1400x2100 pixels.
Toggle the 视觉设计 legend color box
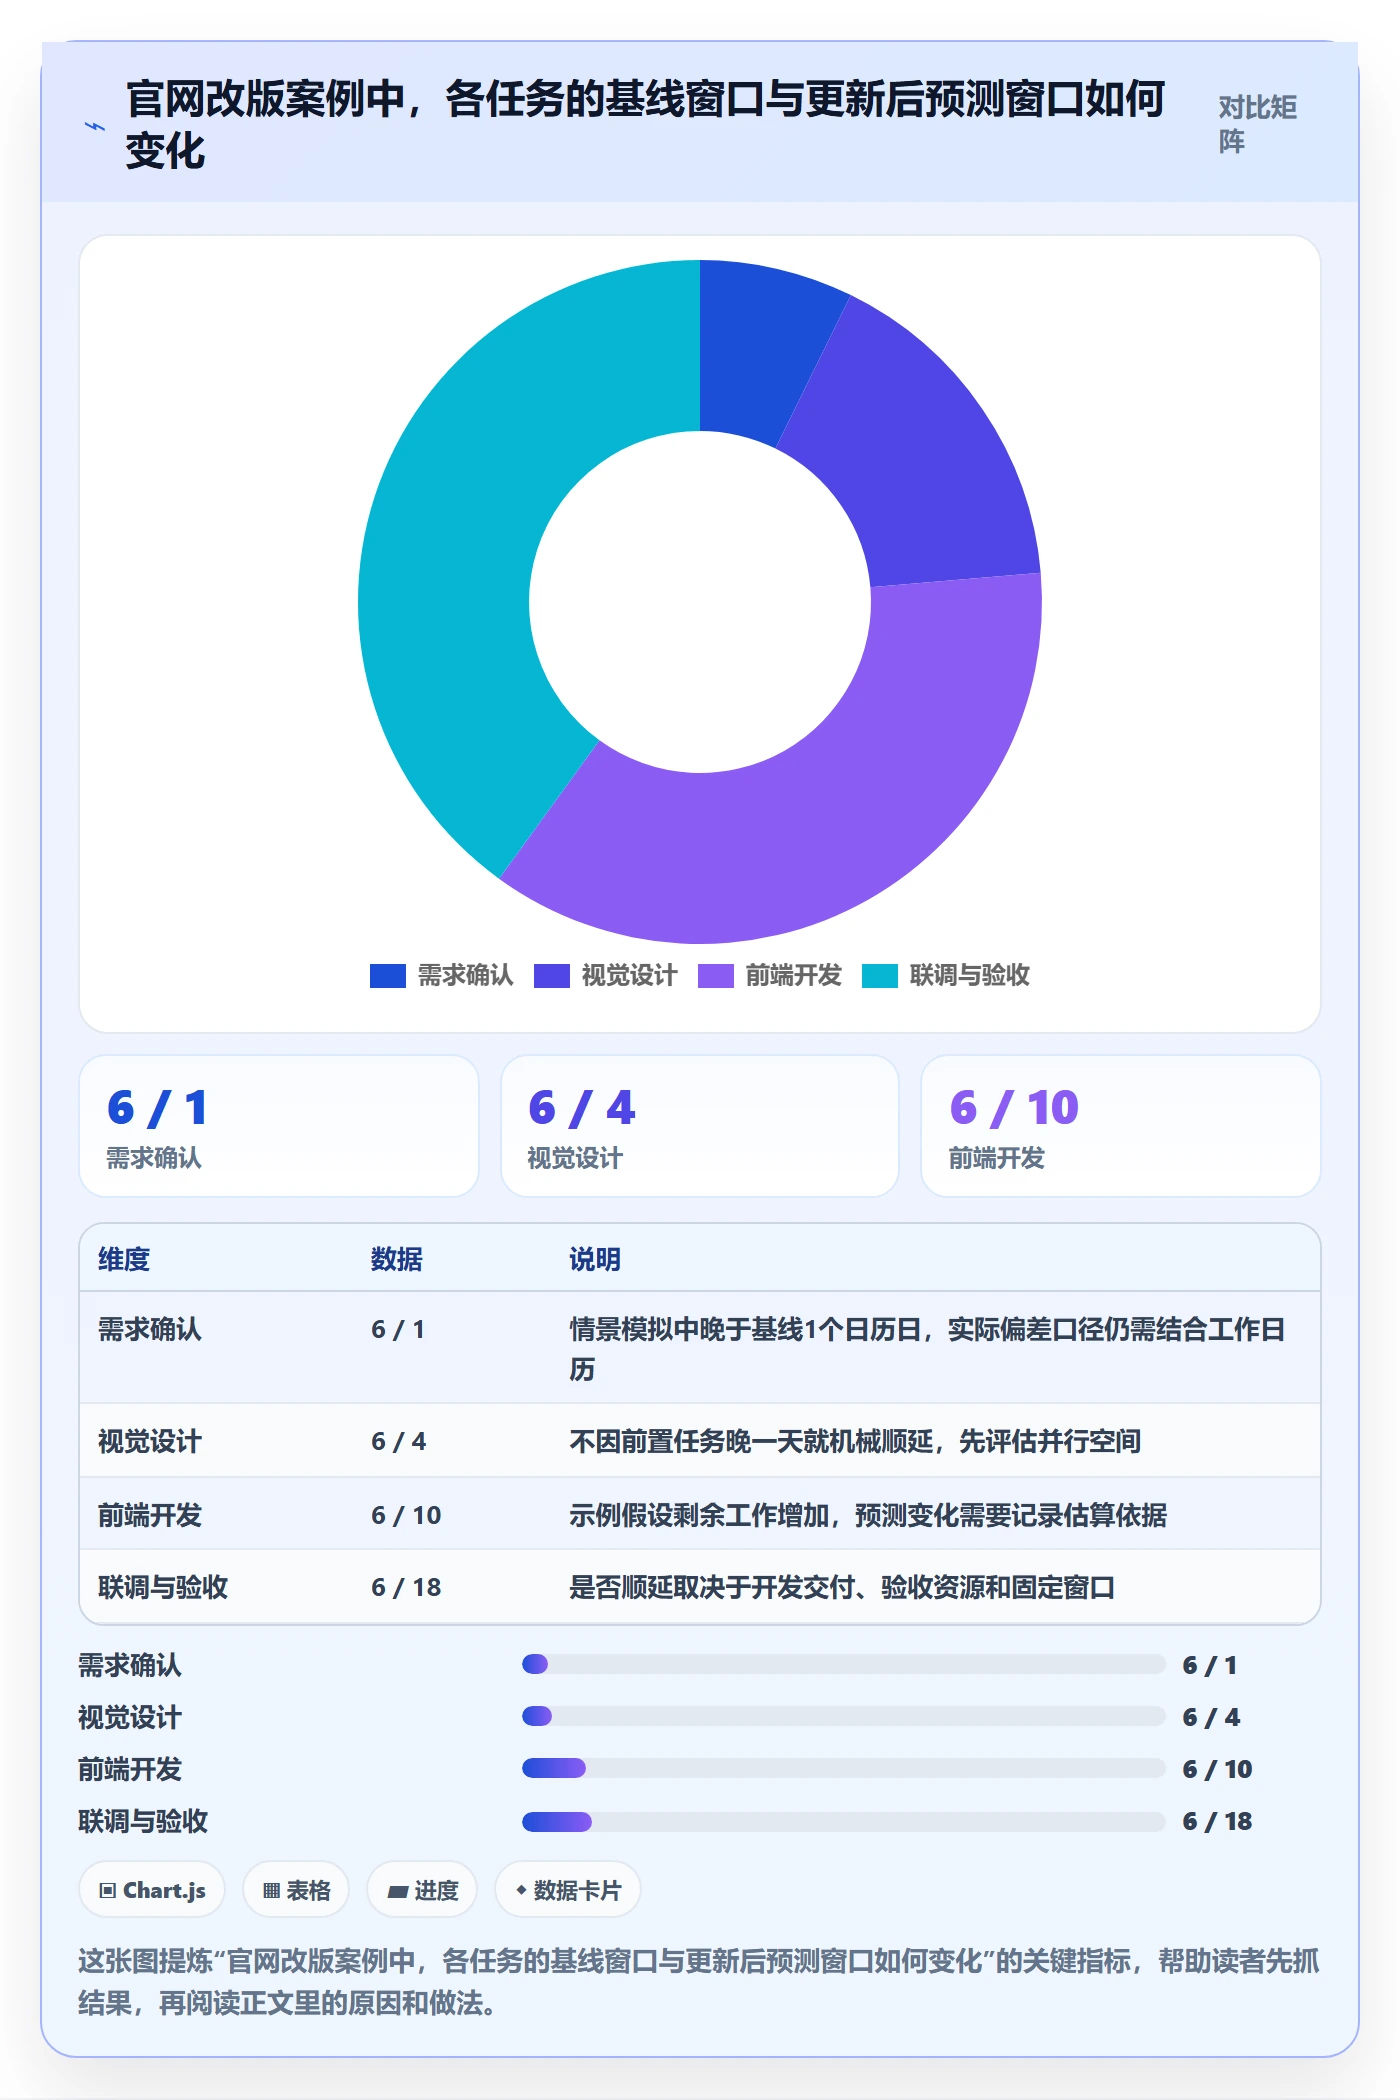pyautogui.click(x=552, y=975)
